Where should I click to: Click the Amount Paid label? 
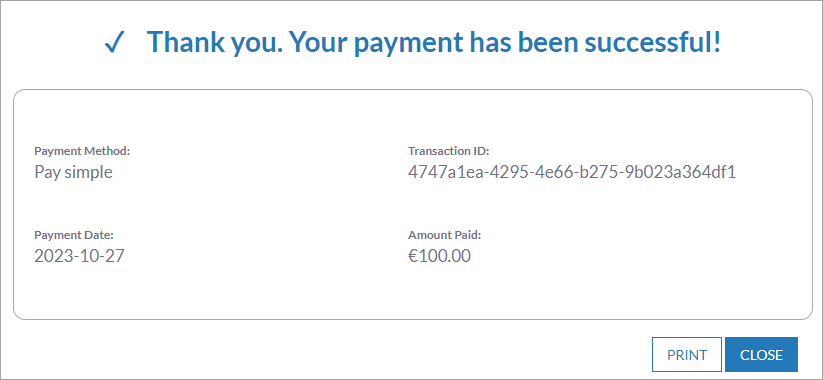pos(444,235)
